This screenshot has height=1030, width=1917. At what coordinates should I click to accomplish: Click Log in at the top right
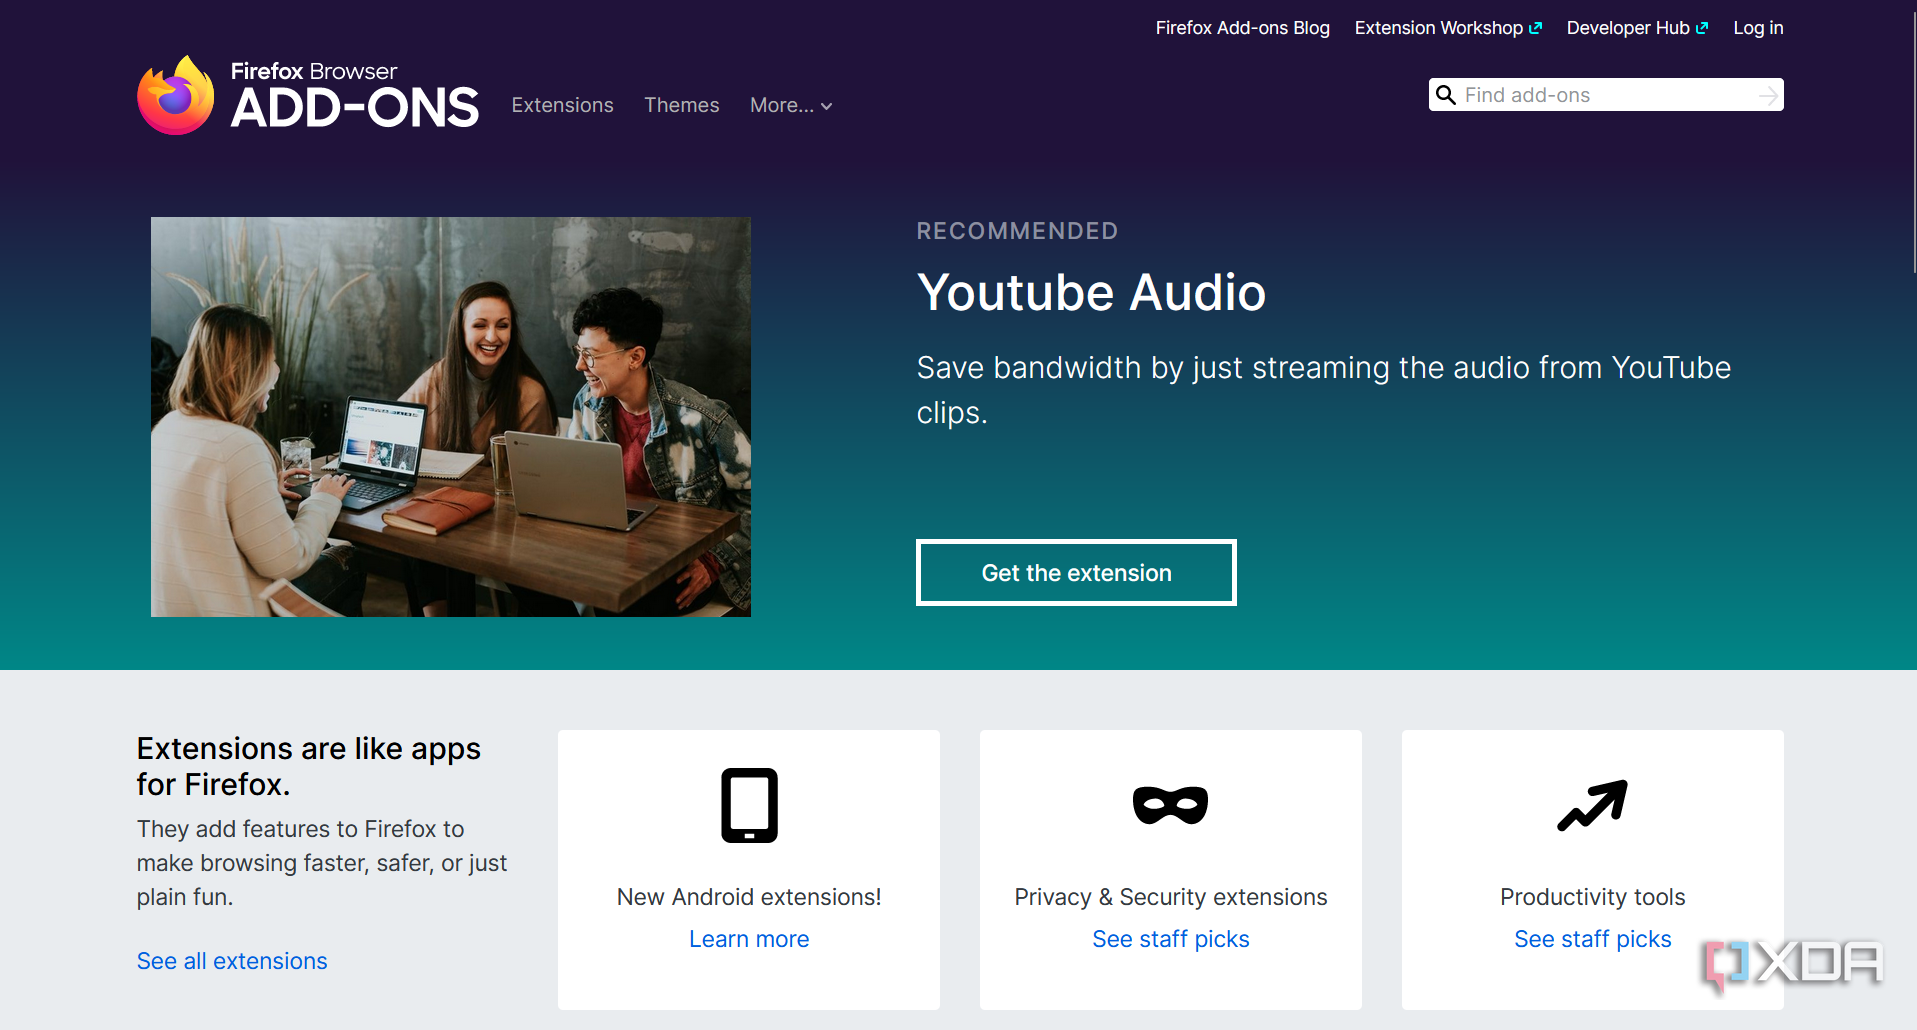point(1758,28)
